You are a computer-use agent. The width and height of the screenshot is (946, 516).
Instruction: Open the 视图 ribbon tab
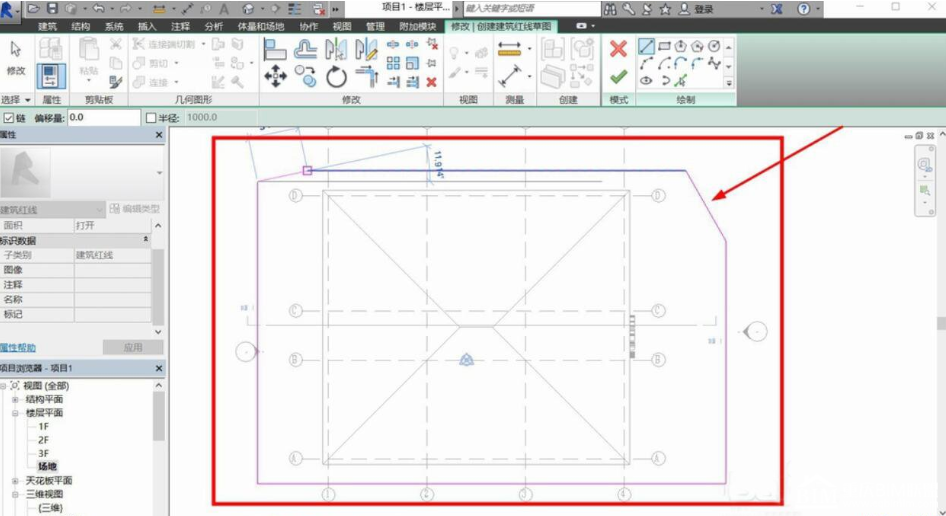tap(341, 27)
